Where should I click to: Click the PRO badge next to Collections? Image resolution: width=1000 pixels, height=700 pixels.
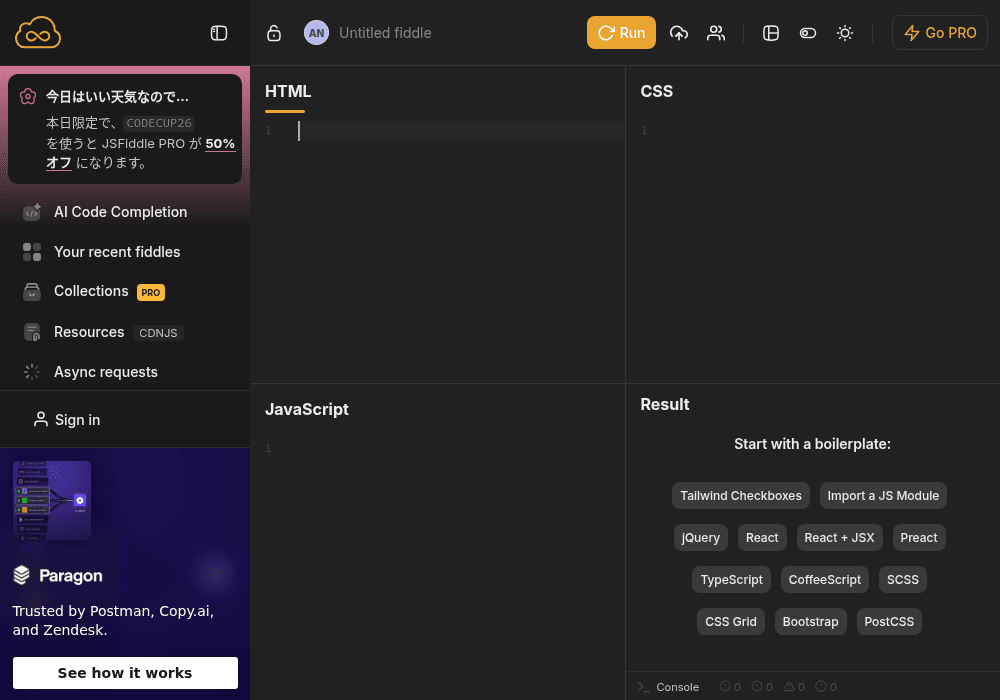point(151,293)
